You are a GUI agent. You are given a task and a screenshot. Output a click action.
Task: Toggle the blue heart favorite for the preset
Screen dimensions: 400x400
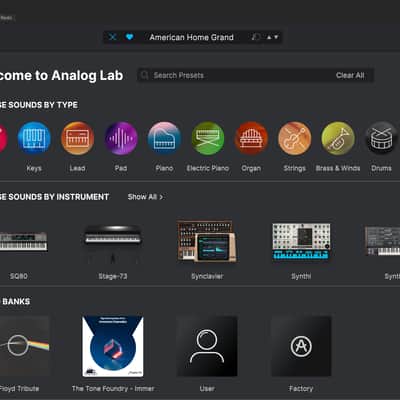click(130, 37)
